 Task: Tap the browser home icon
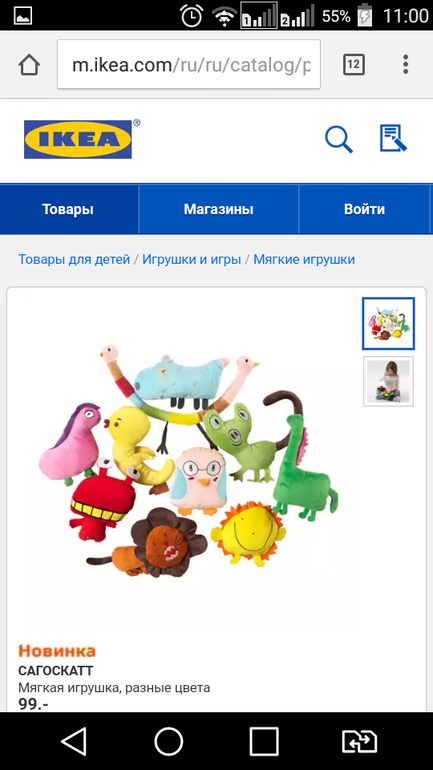pyautogui.click(x=29, y=64)
